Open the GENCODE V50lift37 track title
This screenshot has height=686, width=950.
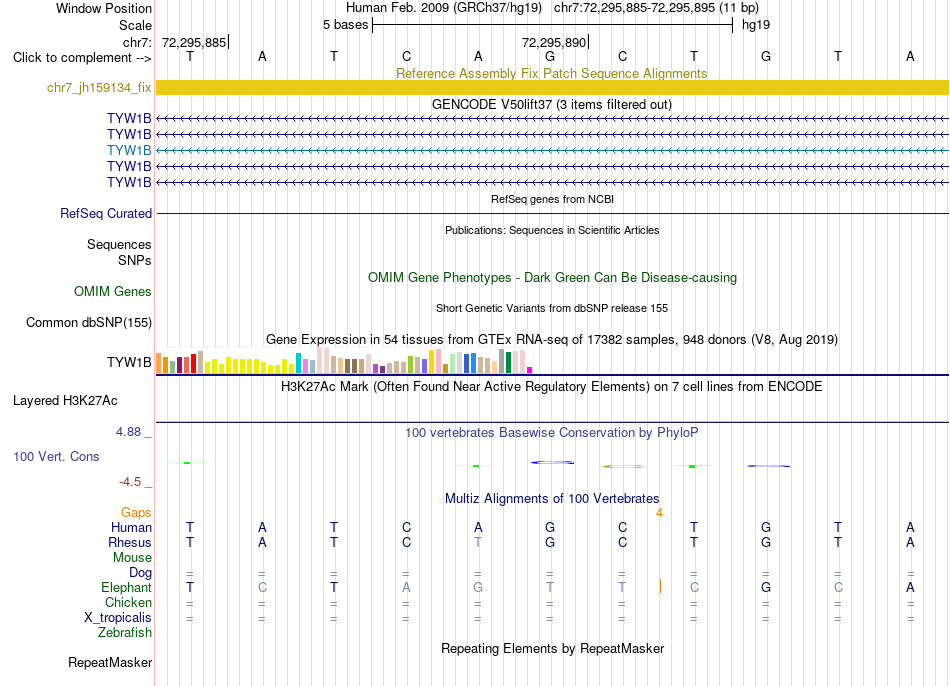[551, 104]
